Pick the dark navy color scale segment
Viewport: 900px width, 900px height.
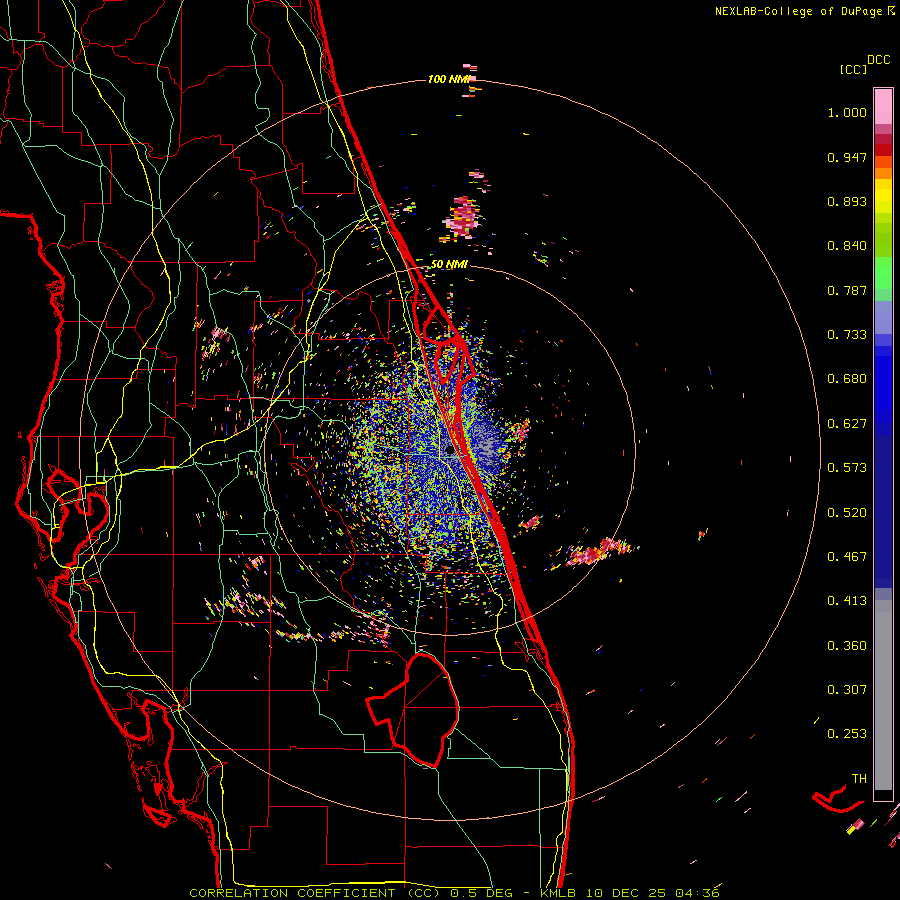click(x=883, y=511)
